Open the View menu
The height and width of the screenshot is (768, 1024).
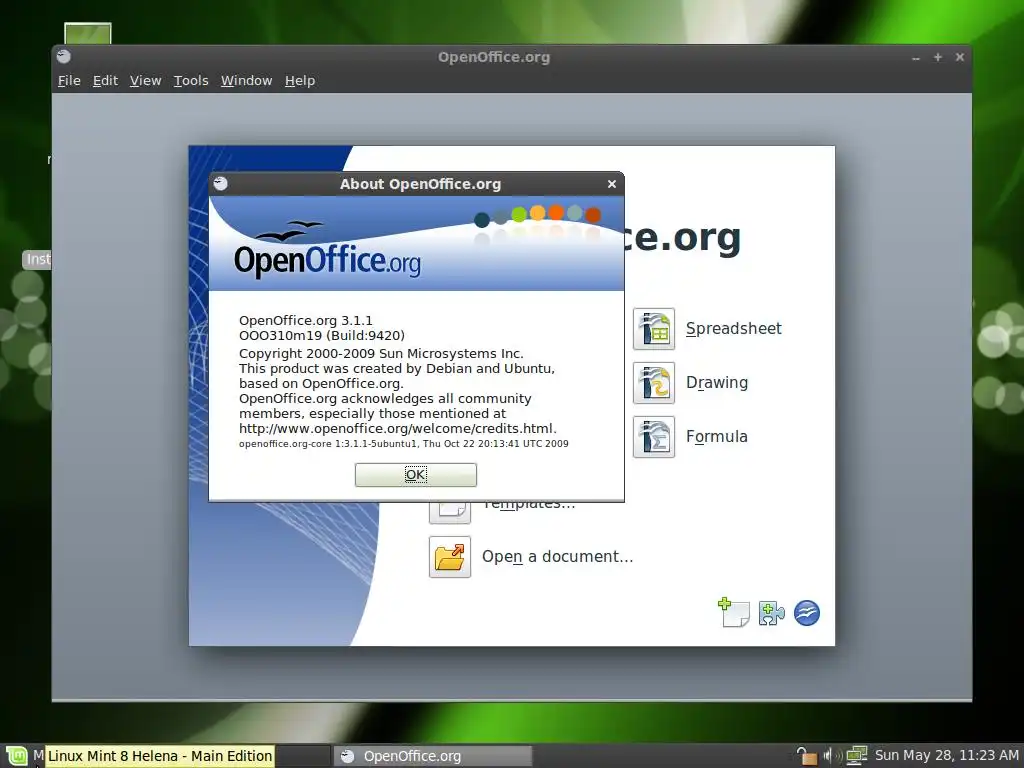point(145,80)
